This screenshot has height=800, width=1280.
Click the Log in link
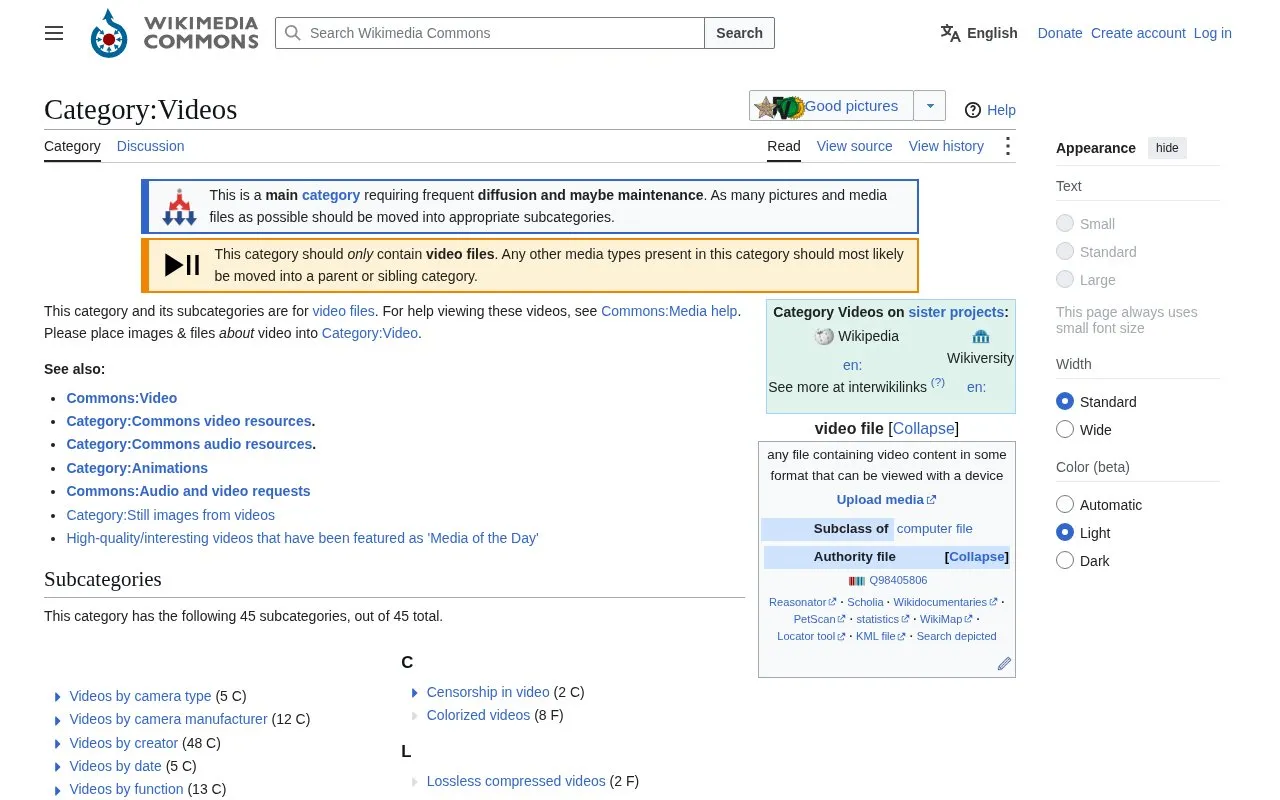click(1213, 33)
